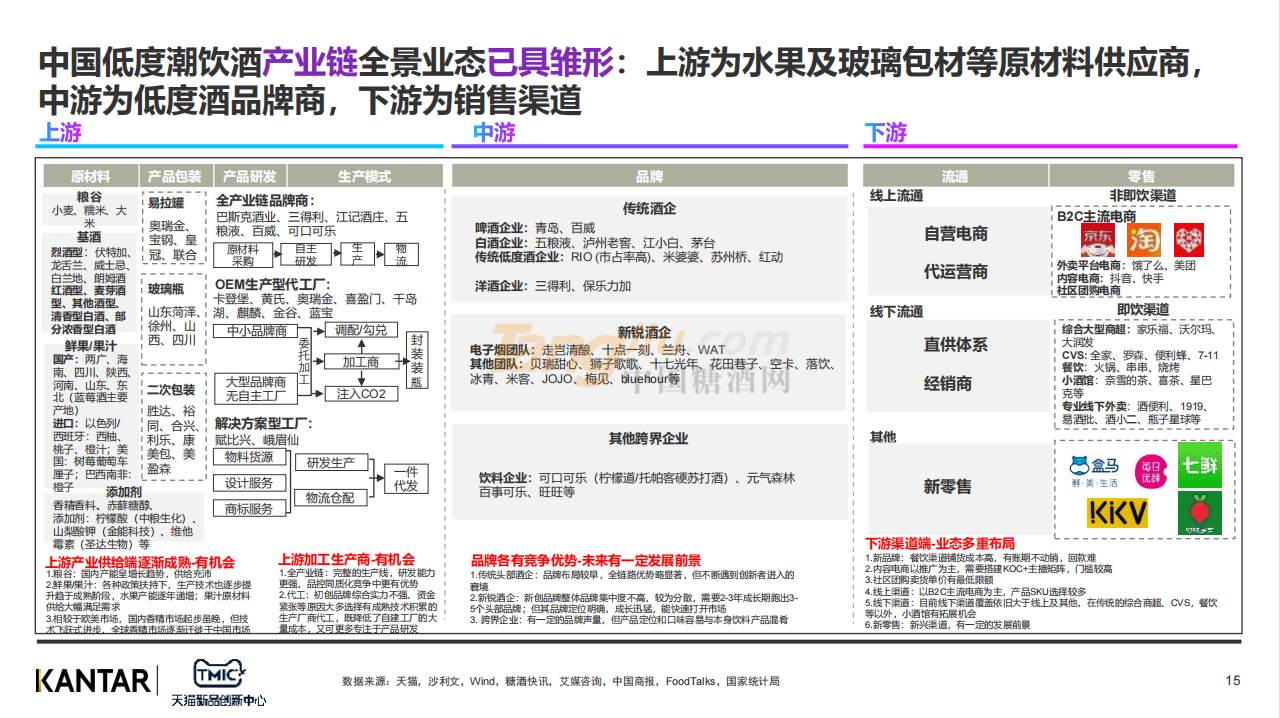1280x718 pixels.
Task: Click the 全产业链品牌商 heading
Action: [x=265, y=200]
